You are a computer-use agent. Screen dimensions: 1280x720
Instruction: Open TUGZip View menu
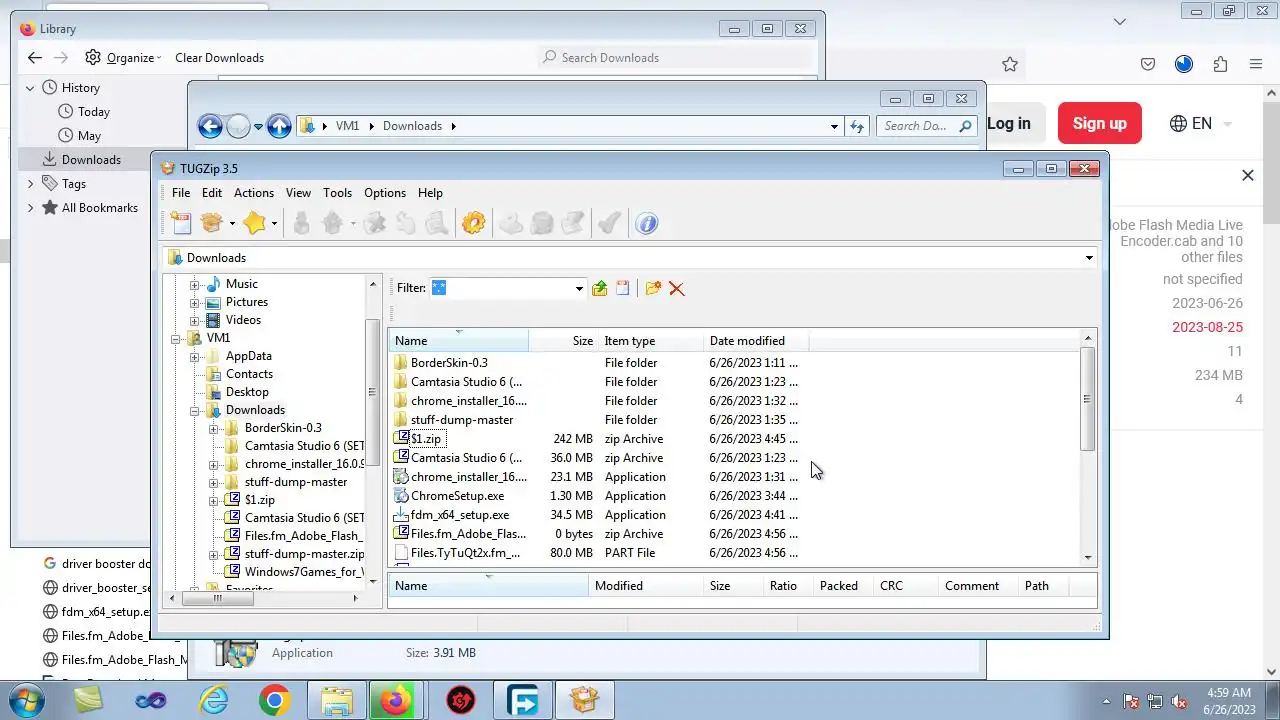(x=298, y=193)
